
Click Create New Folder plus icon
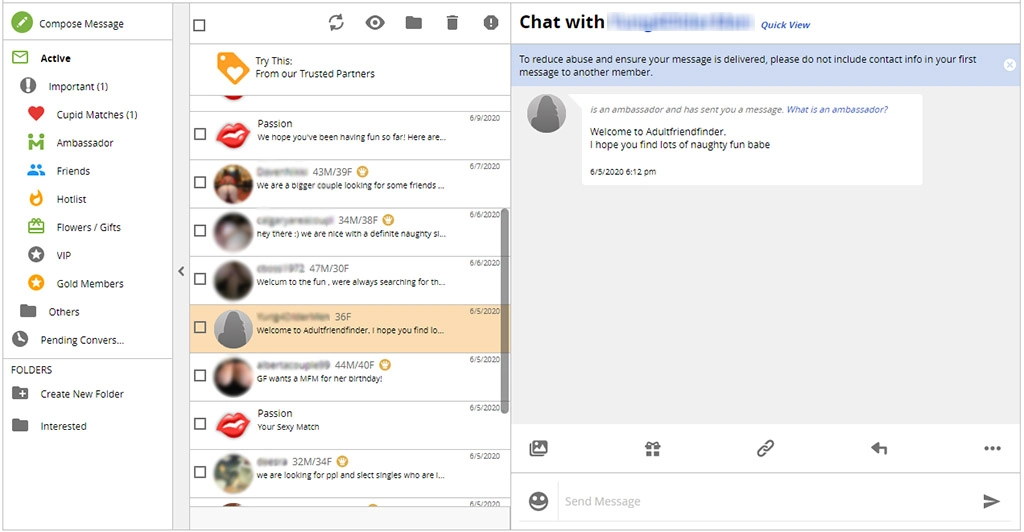(20, 394)
